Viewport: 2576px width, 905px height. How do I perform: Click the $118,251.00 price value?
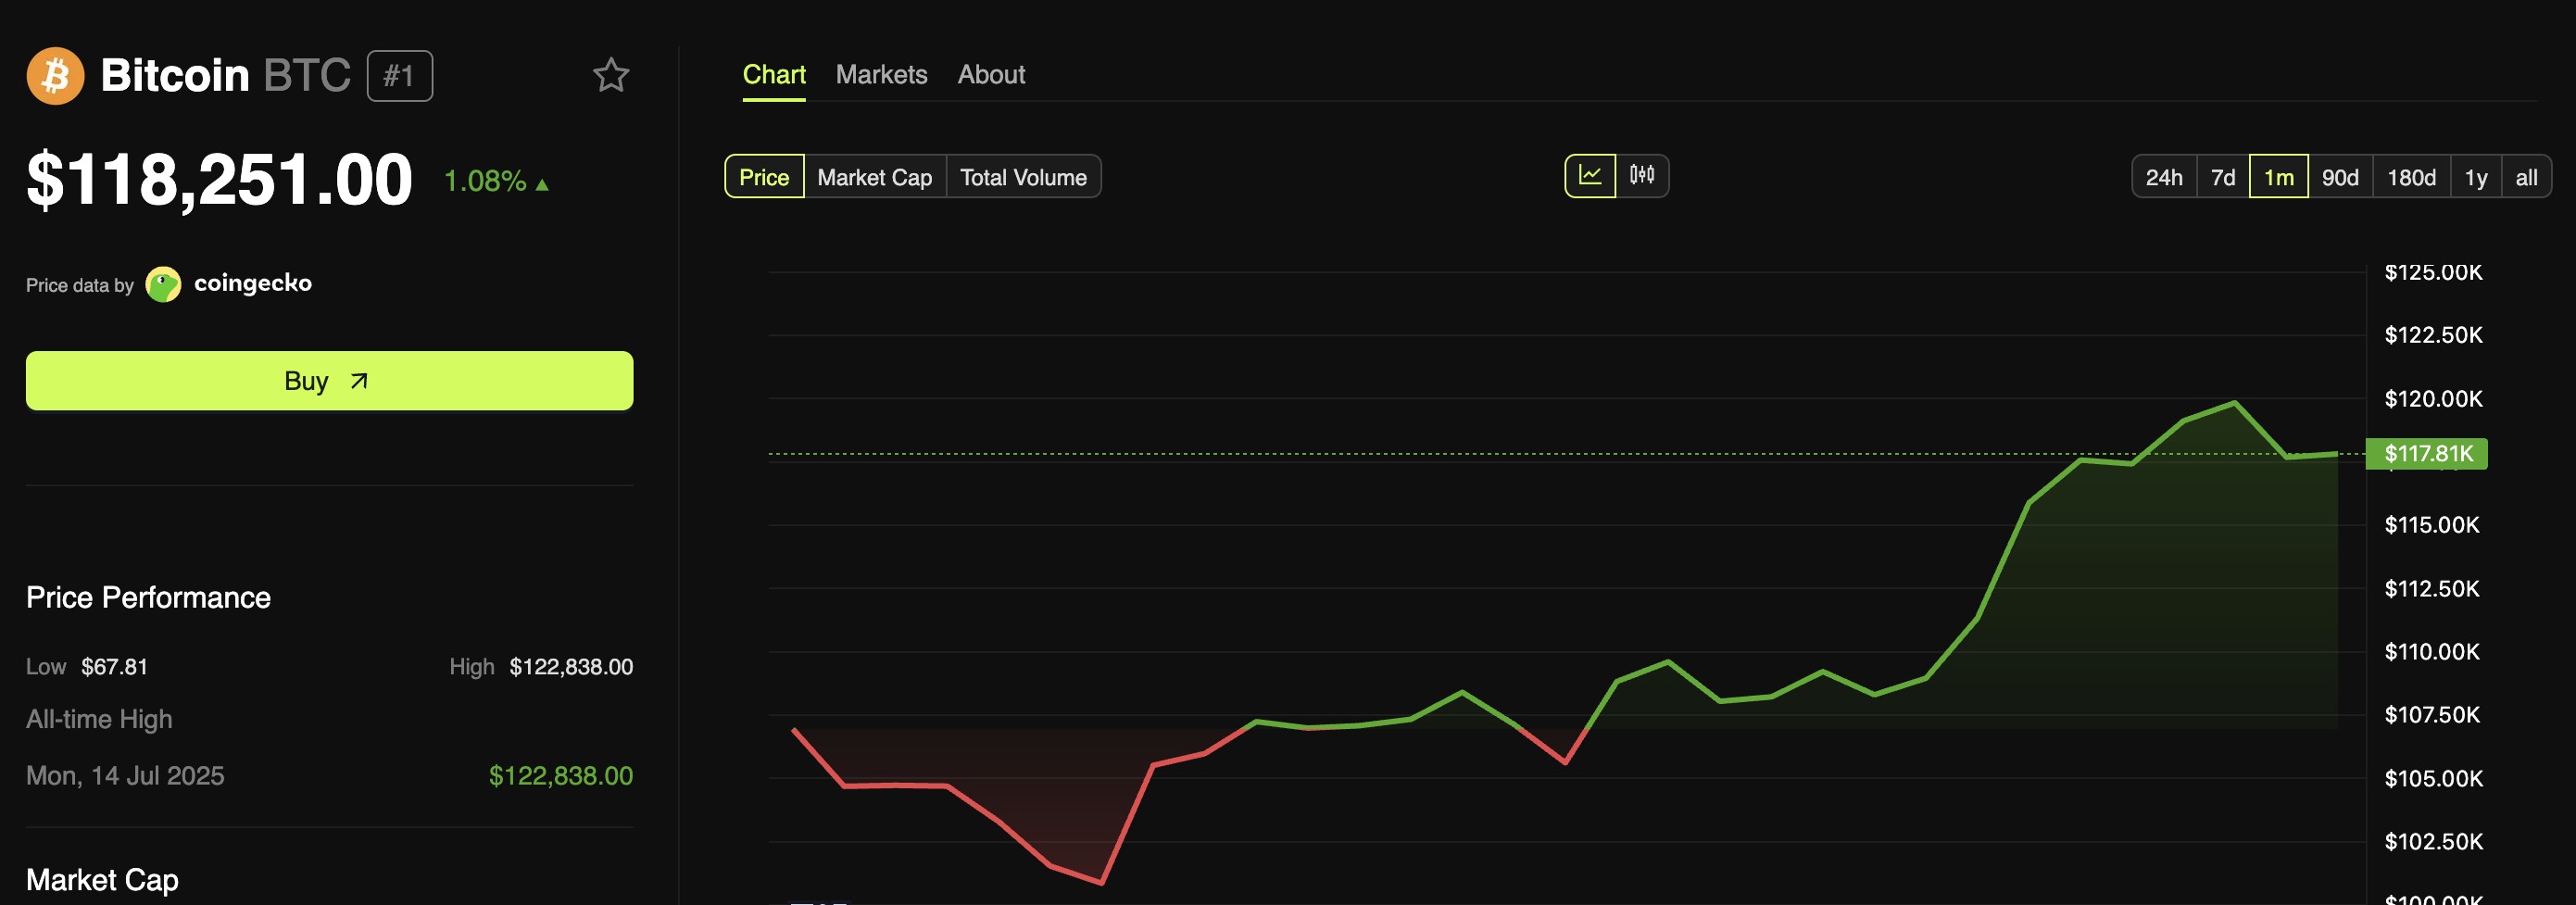point(219,180)
